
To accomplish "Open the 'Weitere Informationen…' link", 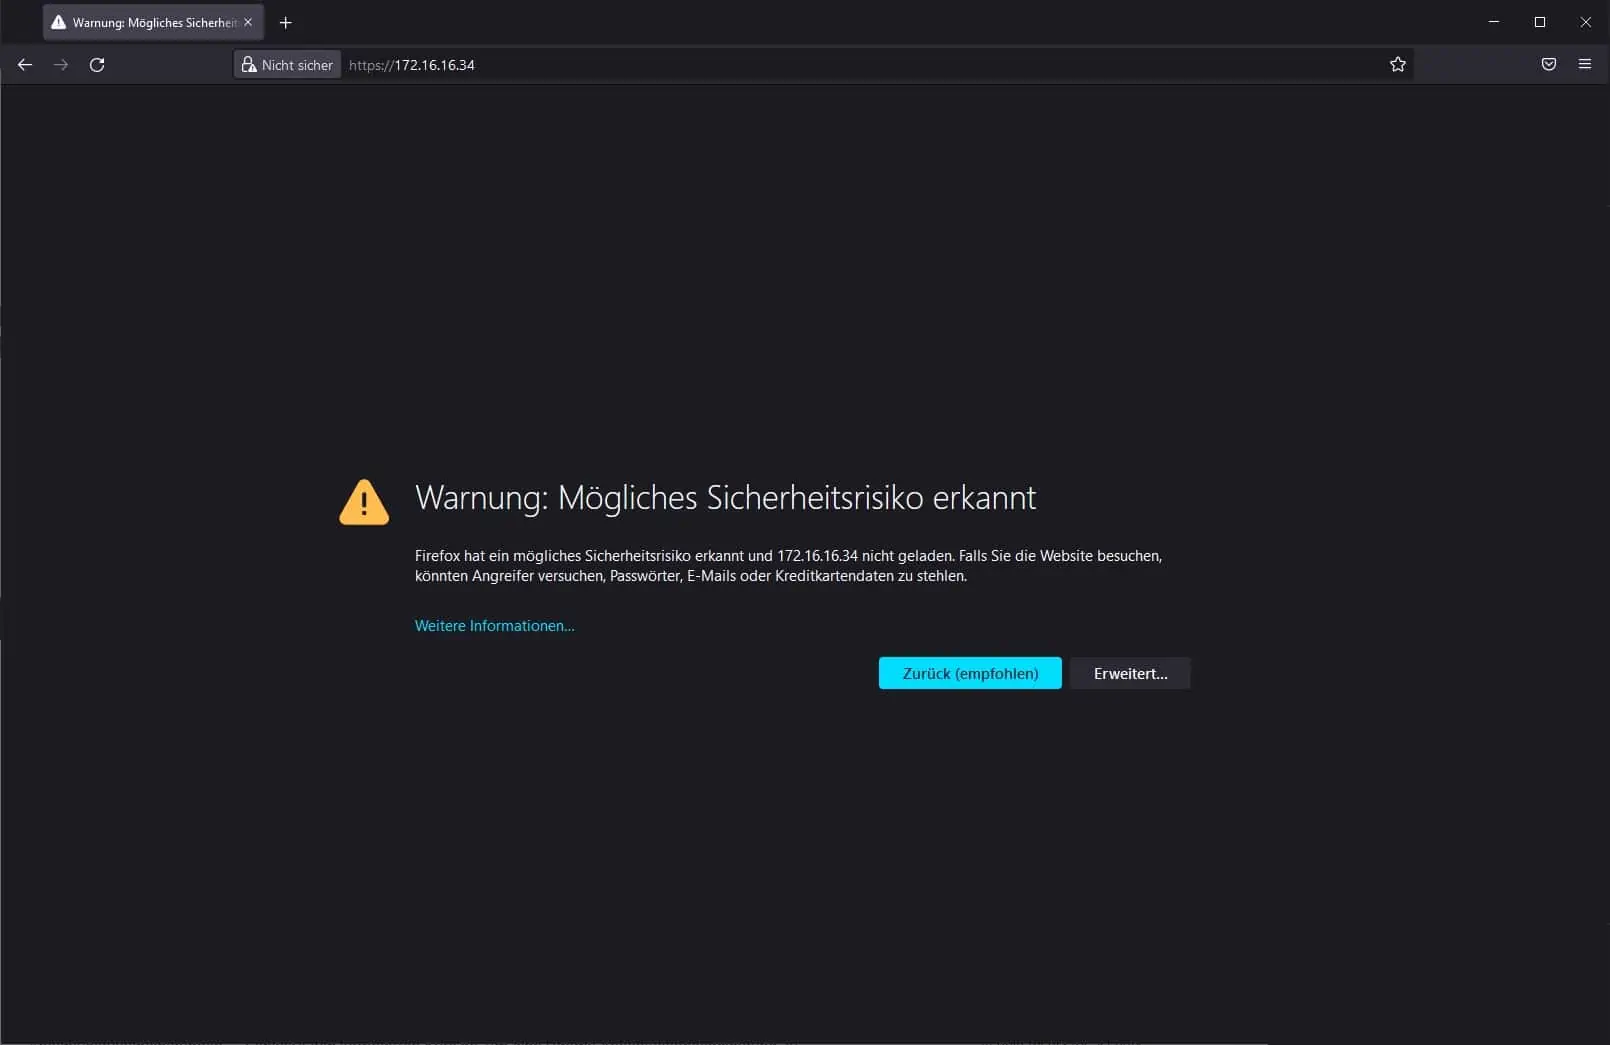I will pos(495,626).
